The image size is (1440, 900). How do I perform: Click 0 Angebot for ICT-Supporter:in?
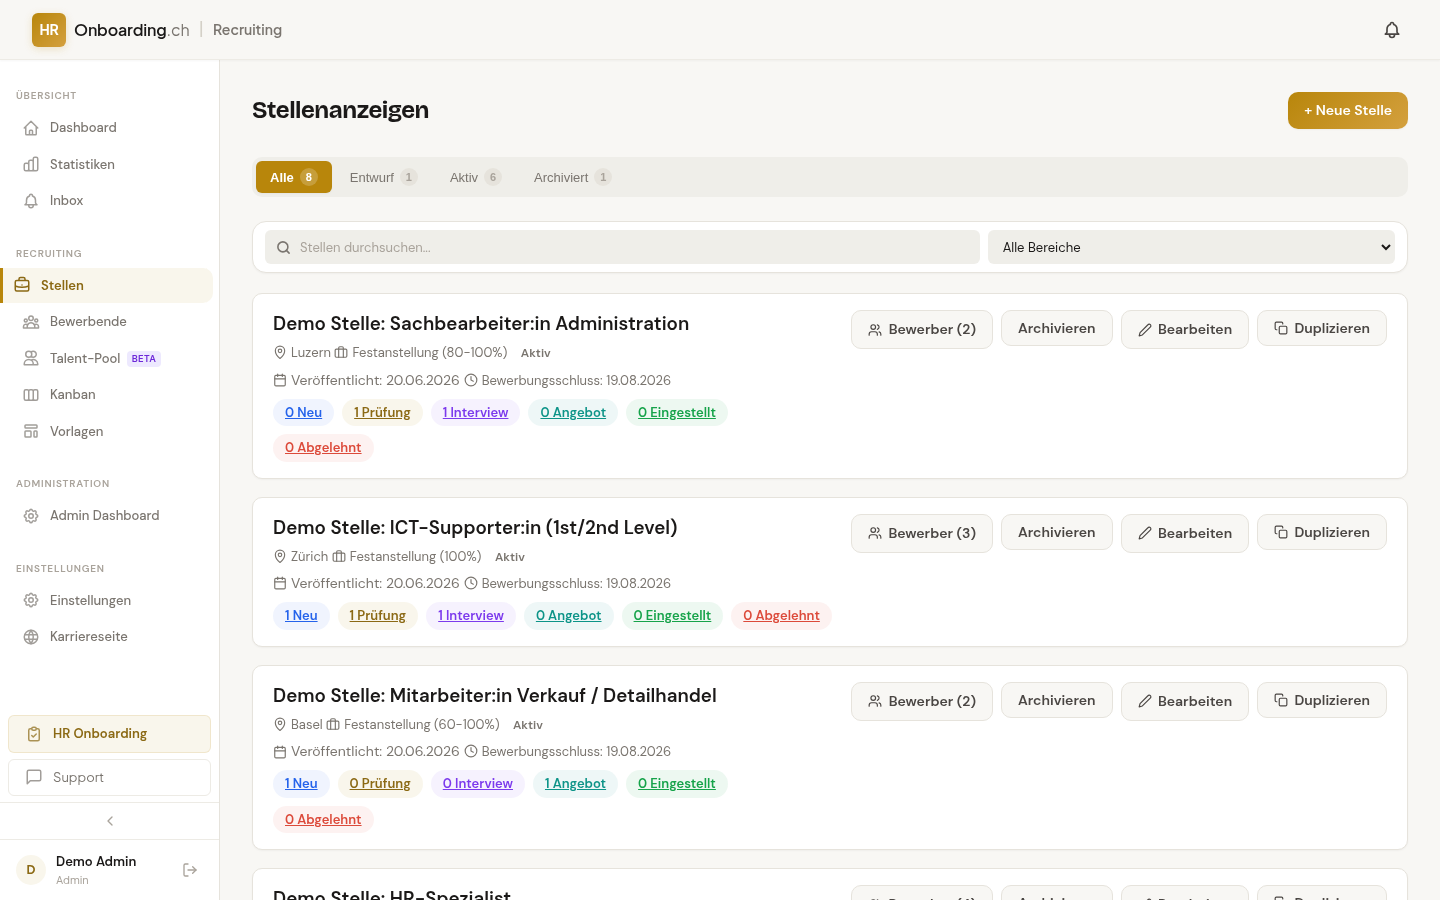click(x=568, y=615)
